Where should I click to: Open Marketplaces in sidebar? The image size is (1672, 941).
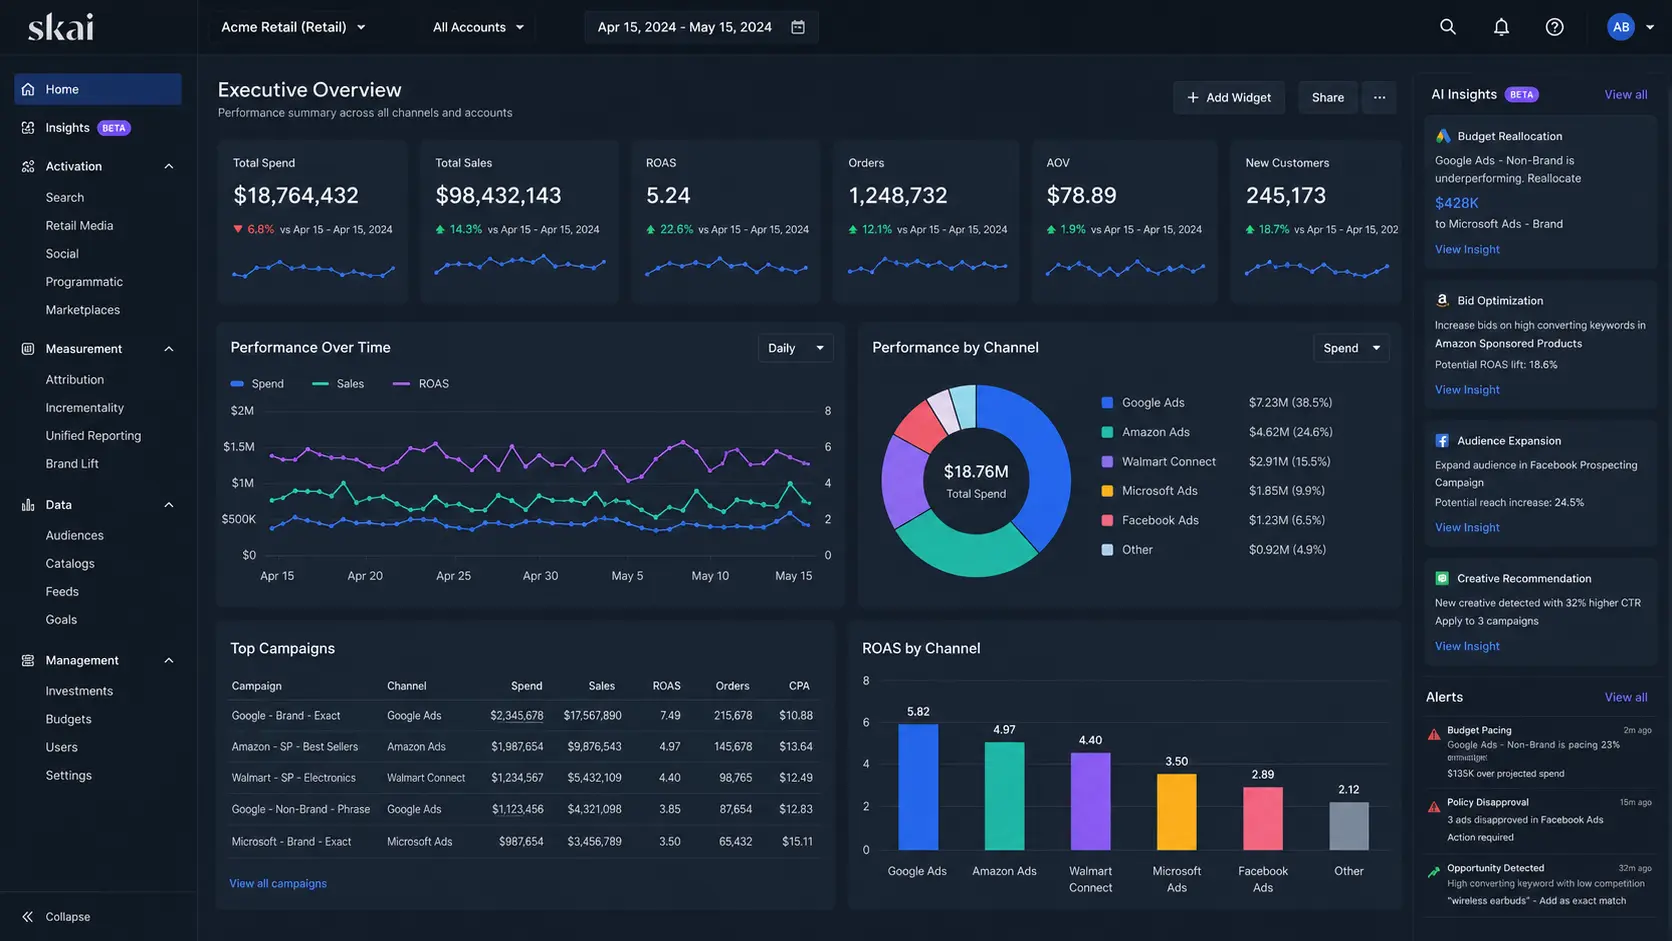point(82,310)
